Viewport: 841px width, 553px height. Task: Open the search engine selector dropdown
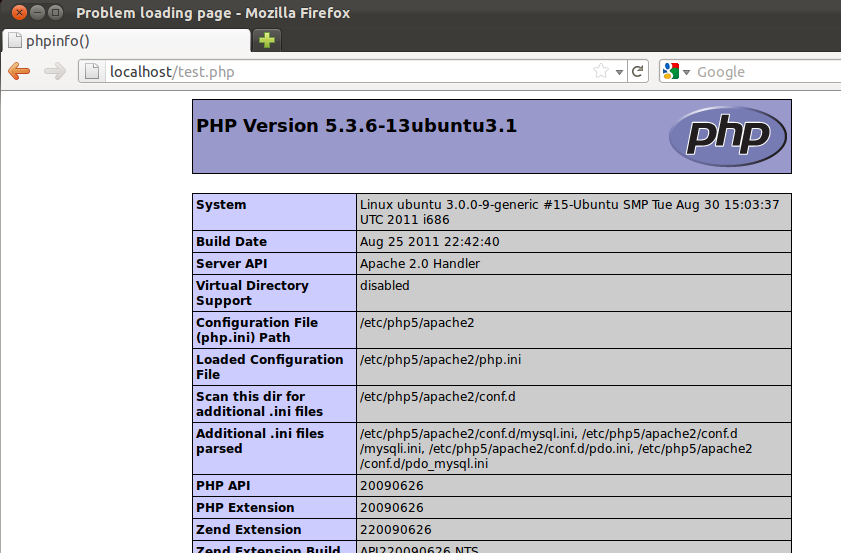point(686,72)
